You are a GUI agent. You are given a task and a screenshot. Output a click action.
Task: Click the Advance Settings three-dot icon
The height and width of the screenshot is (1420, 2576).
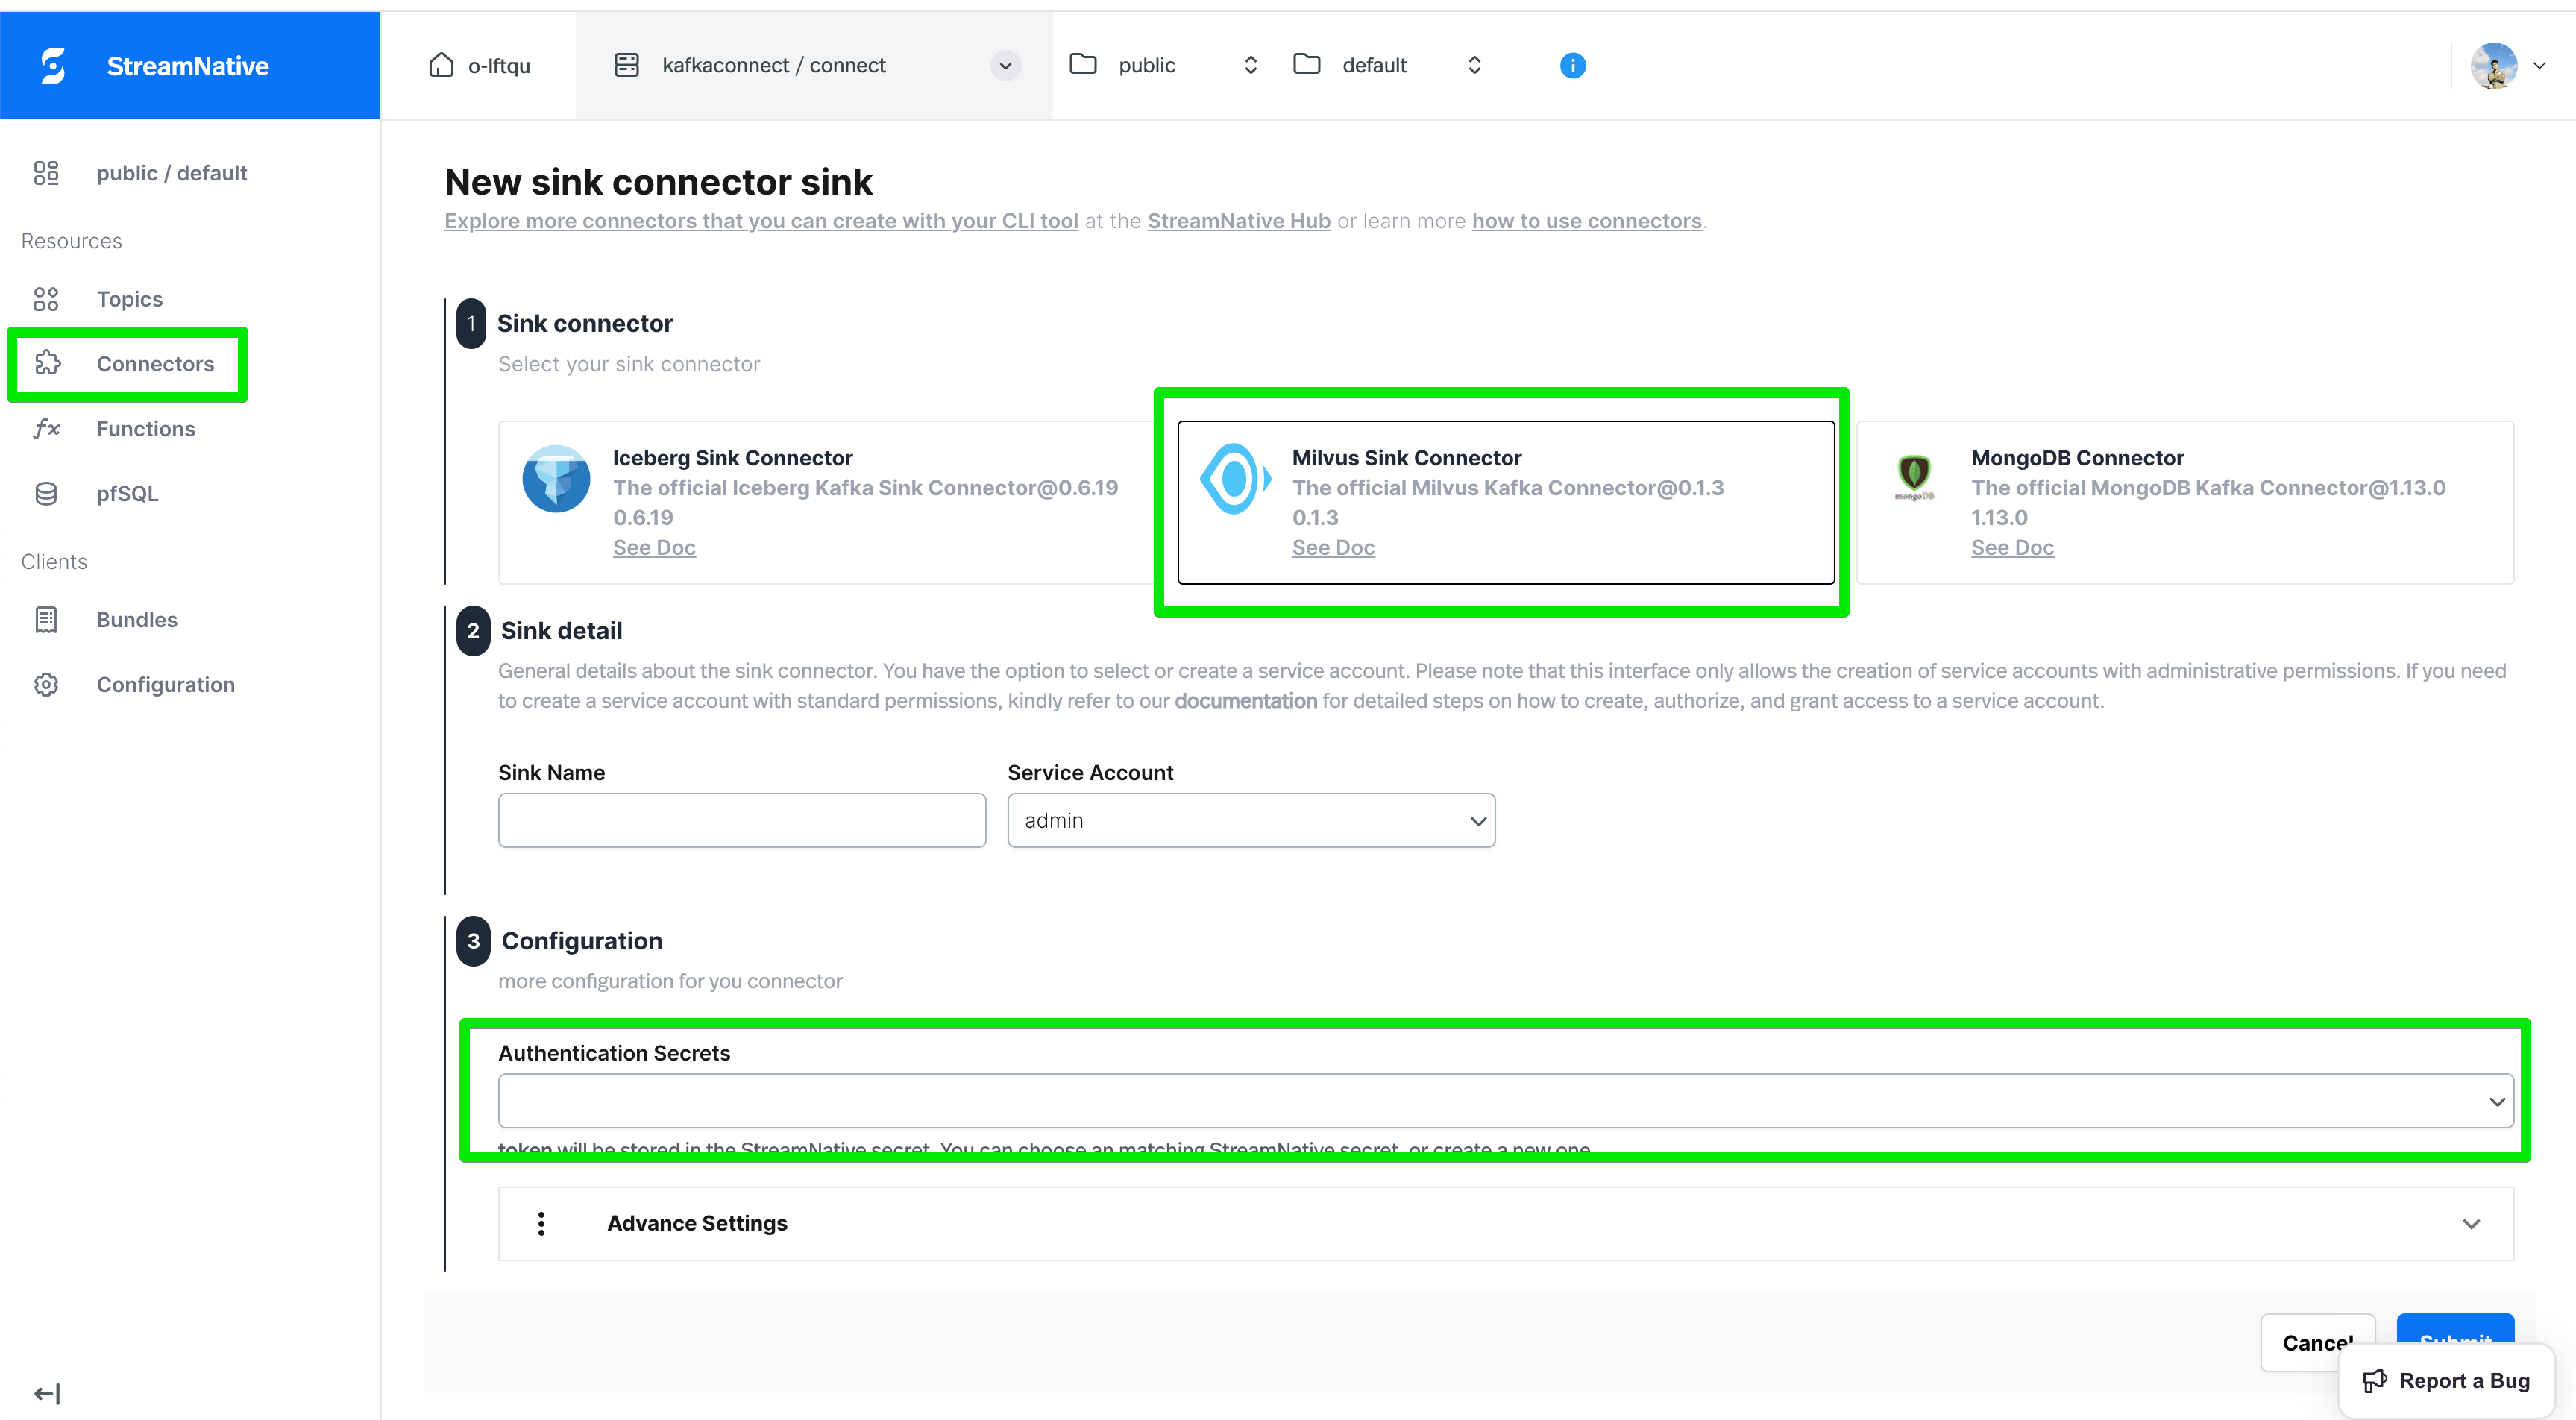pyautogui.click(x=541, y=1224)
